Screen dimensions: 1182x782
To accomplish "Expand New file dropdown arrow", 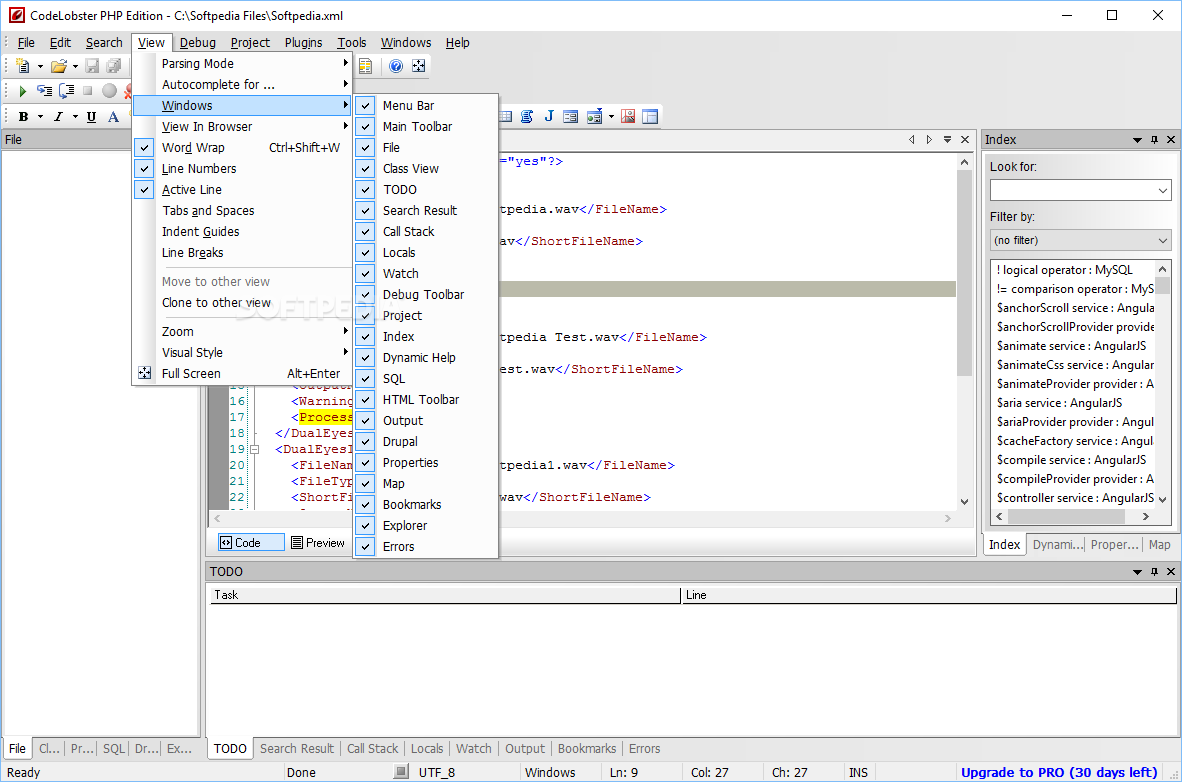I will click(40, 66).
